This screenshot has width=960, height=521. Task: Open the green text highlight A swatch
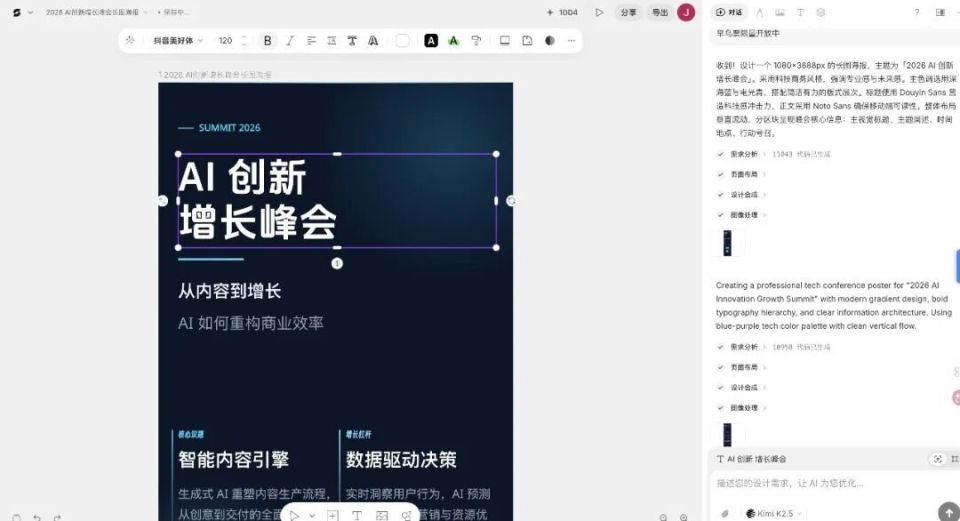point(453,40)
